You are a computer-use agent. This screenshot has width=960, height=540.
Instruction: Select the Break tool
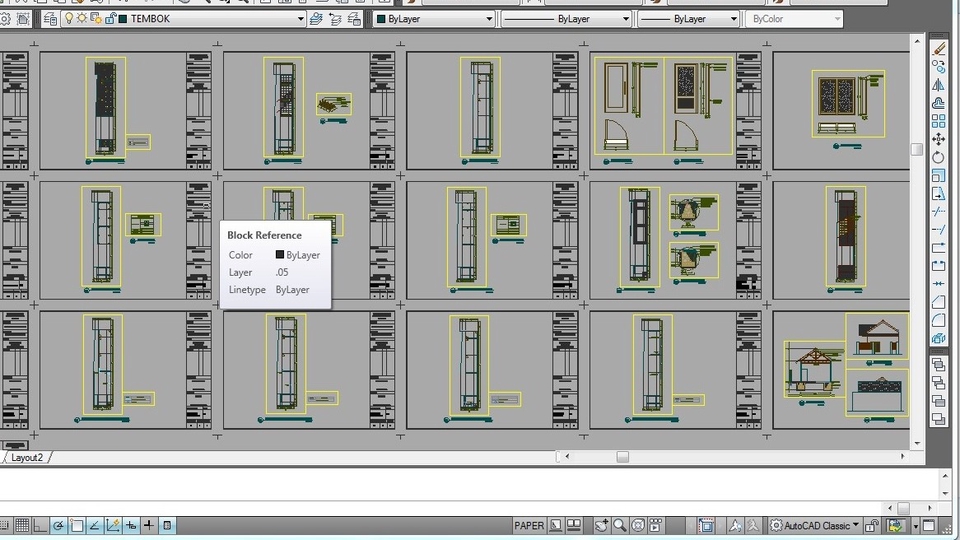tap(939, 266)
